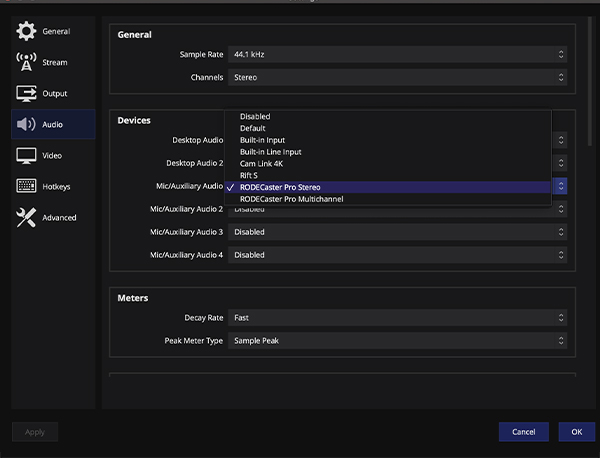
Task: Switch to Video settings label
Action: (x=52, y=155)
